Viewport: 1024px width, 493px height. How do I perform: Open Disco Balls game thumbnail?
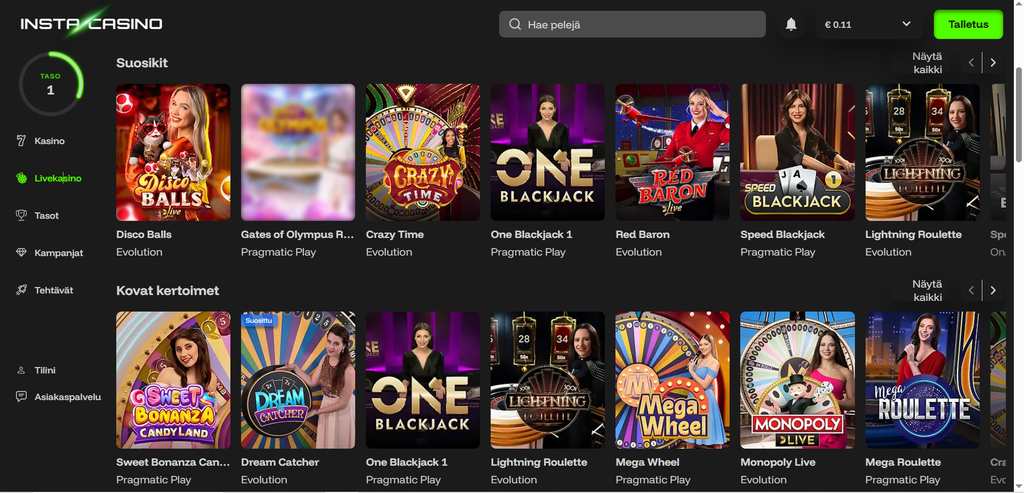(173, 152)
